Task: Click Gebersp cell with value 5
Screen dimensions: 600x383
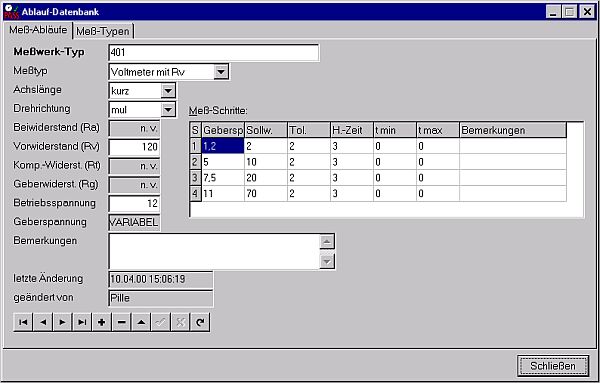Action: click(223, 162)
